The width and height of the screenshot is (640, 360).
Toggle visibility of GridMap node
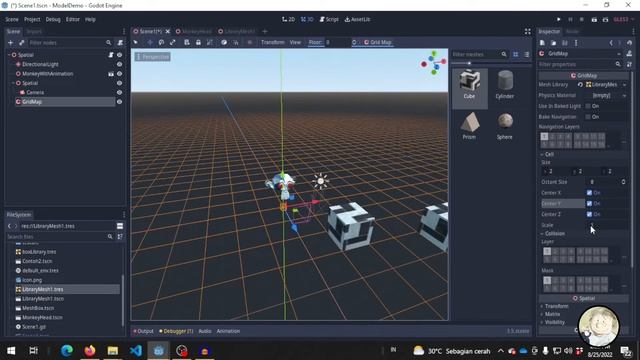[120, 102]
